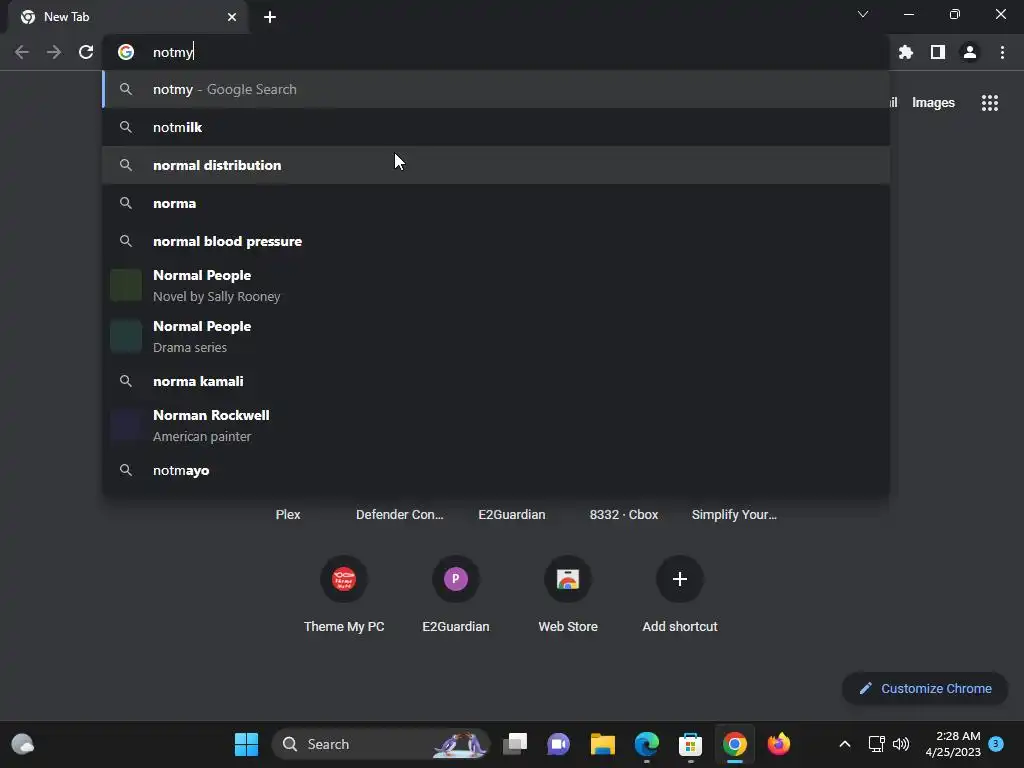Open notification badge showing 3

996,743
